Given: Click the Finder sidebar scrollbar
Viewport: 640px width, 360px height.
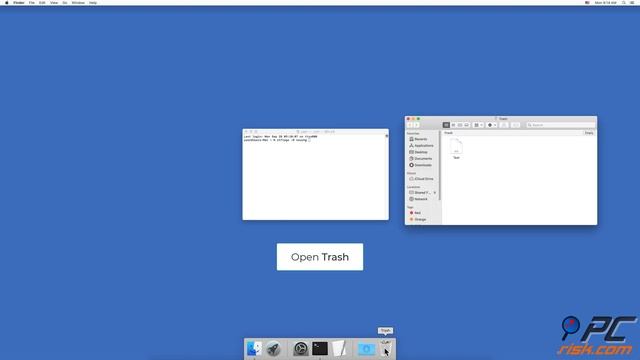Looking at the screenshot, I should pos(440,165).
